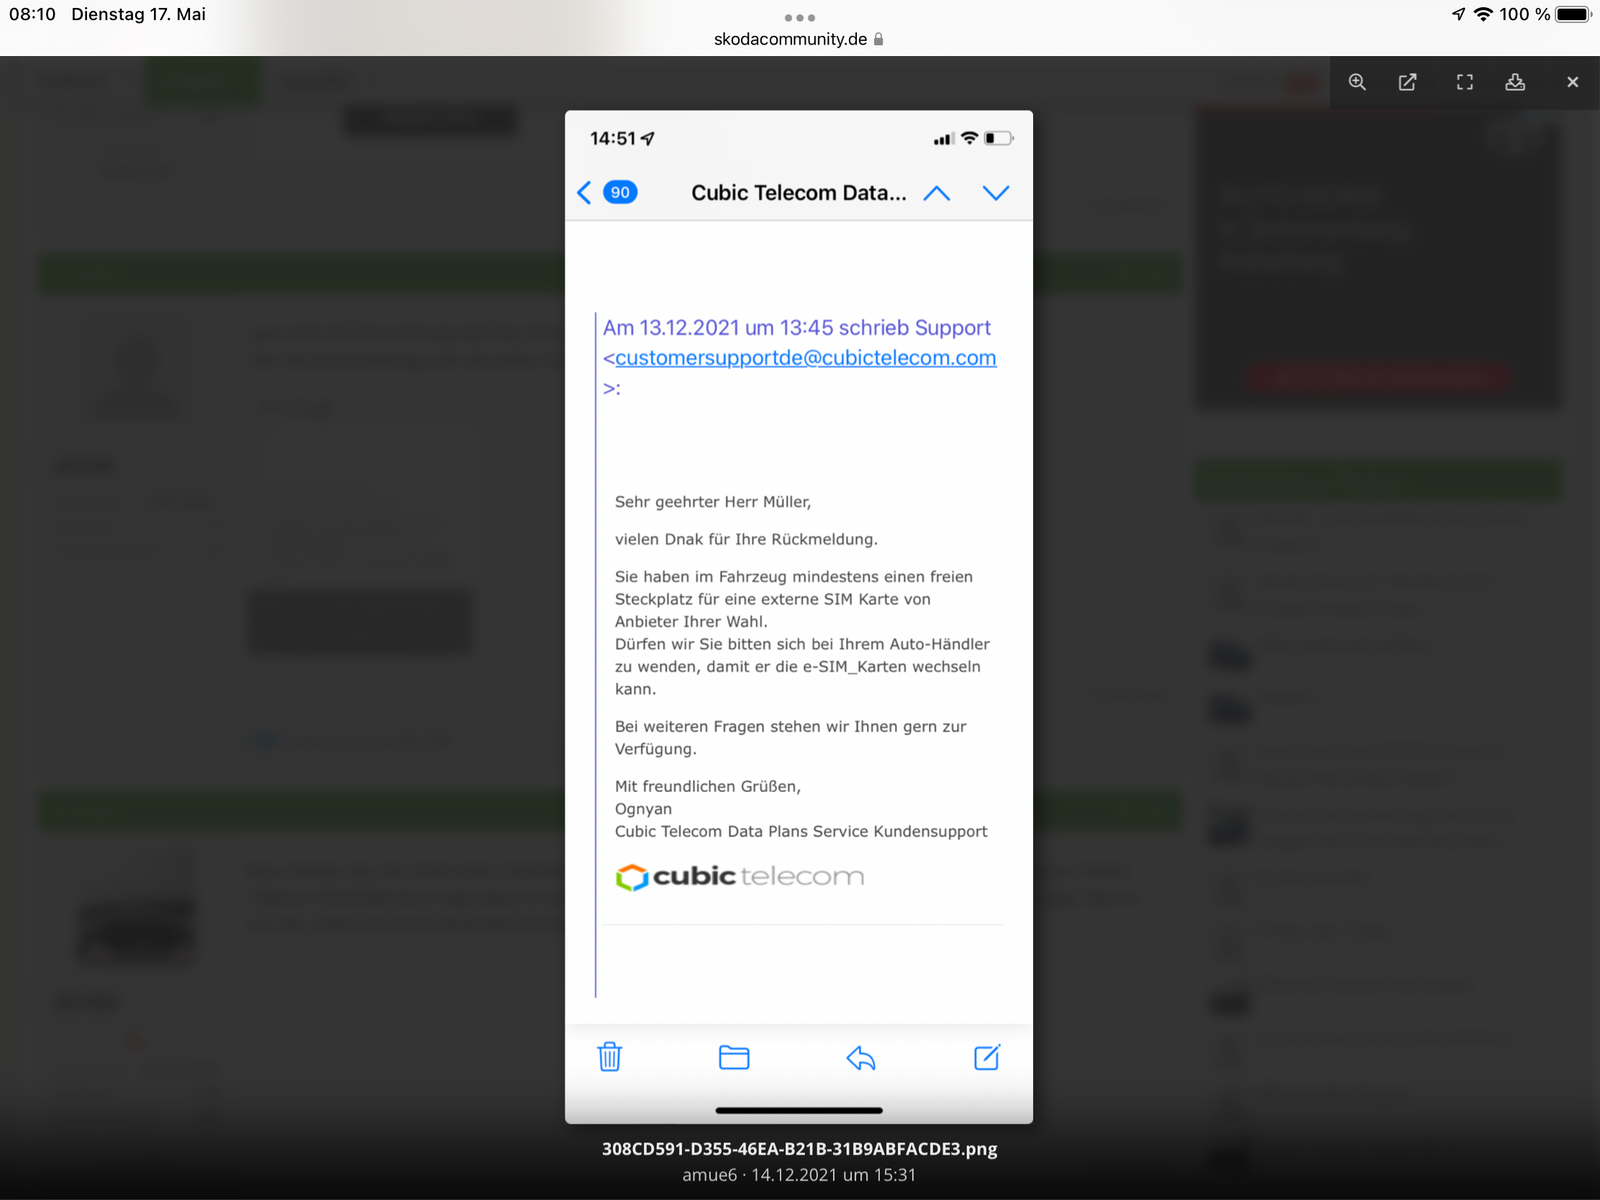Click the folder icon below the email
The width and height of the screenshot is (1600, 1200).
734,1057
